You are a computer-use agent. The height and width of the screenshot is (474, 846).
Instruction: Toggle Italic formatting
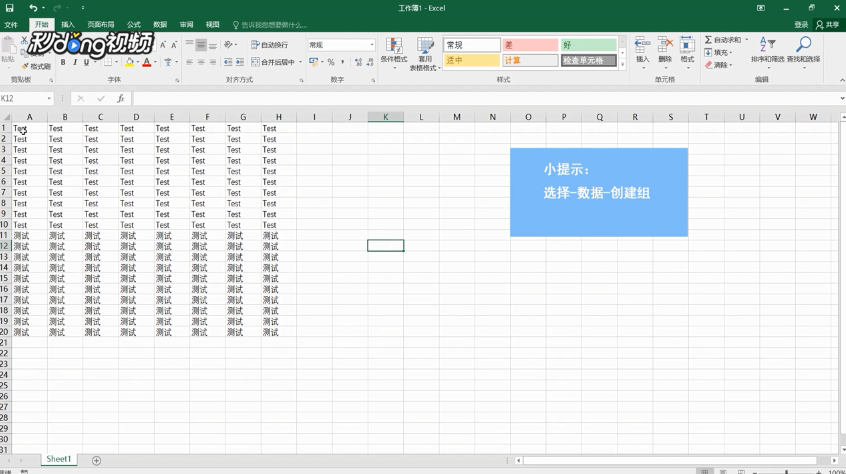74,63
